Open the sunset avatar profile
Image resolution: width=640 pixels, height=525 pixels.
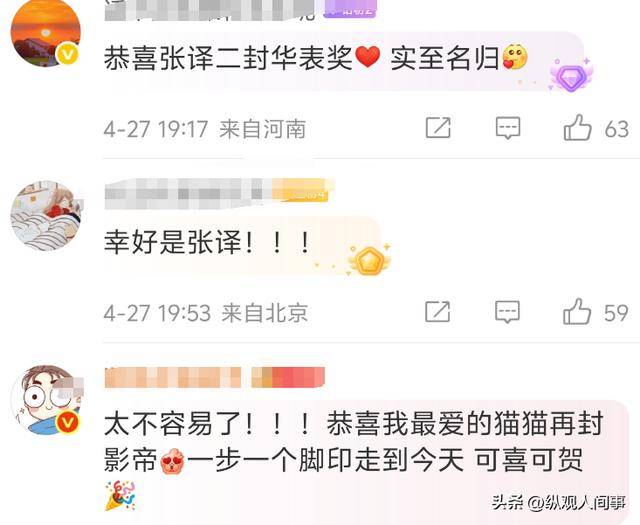(x=46, y=33)
